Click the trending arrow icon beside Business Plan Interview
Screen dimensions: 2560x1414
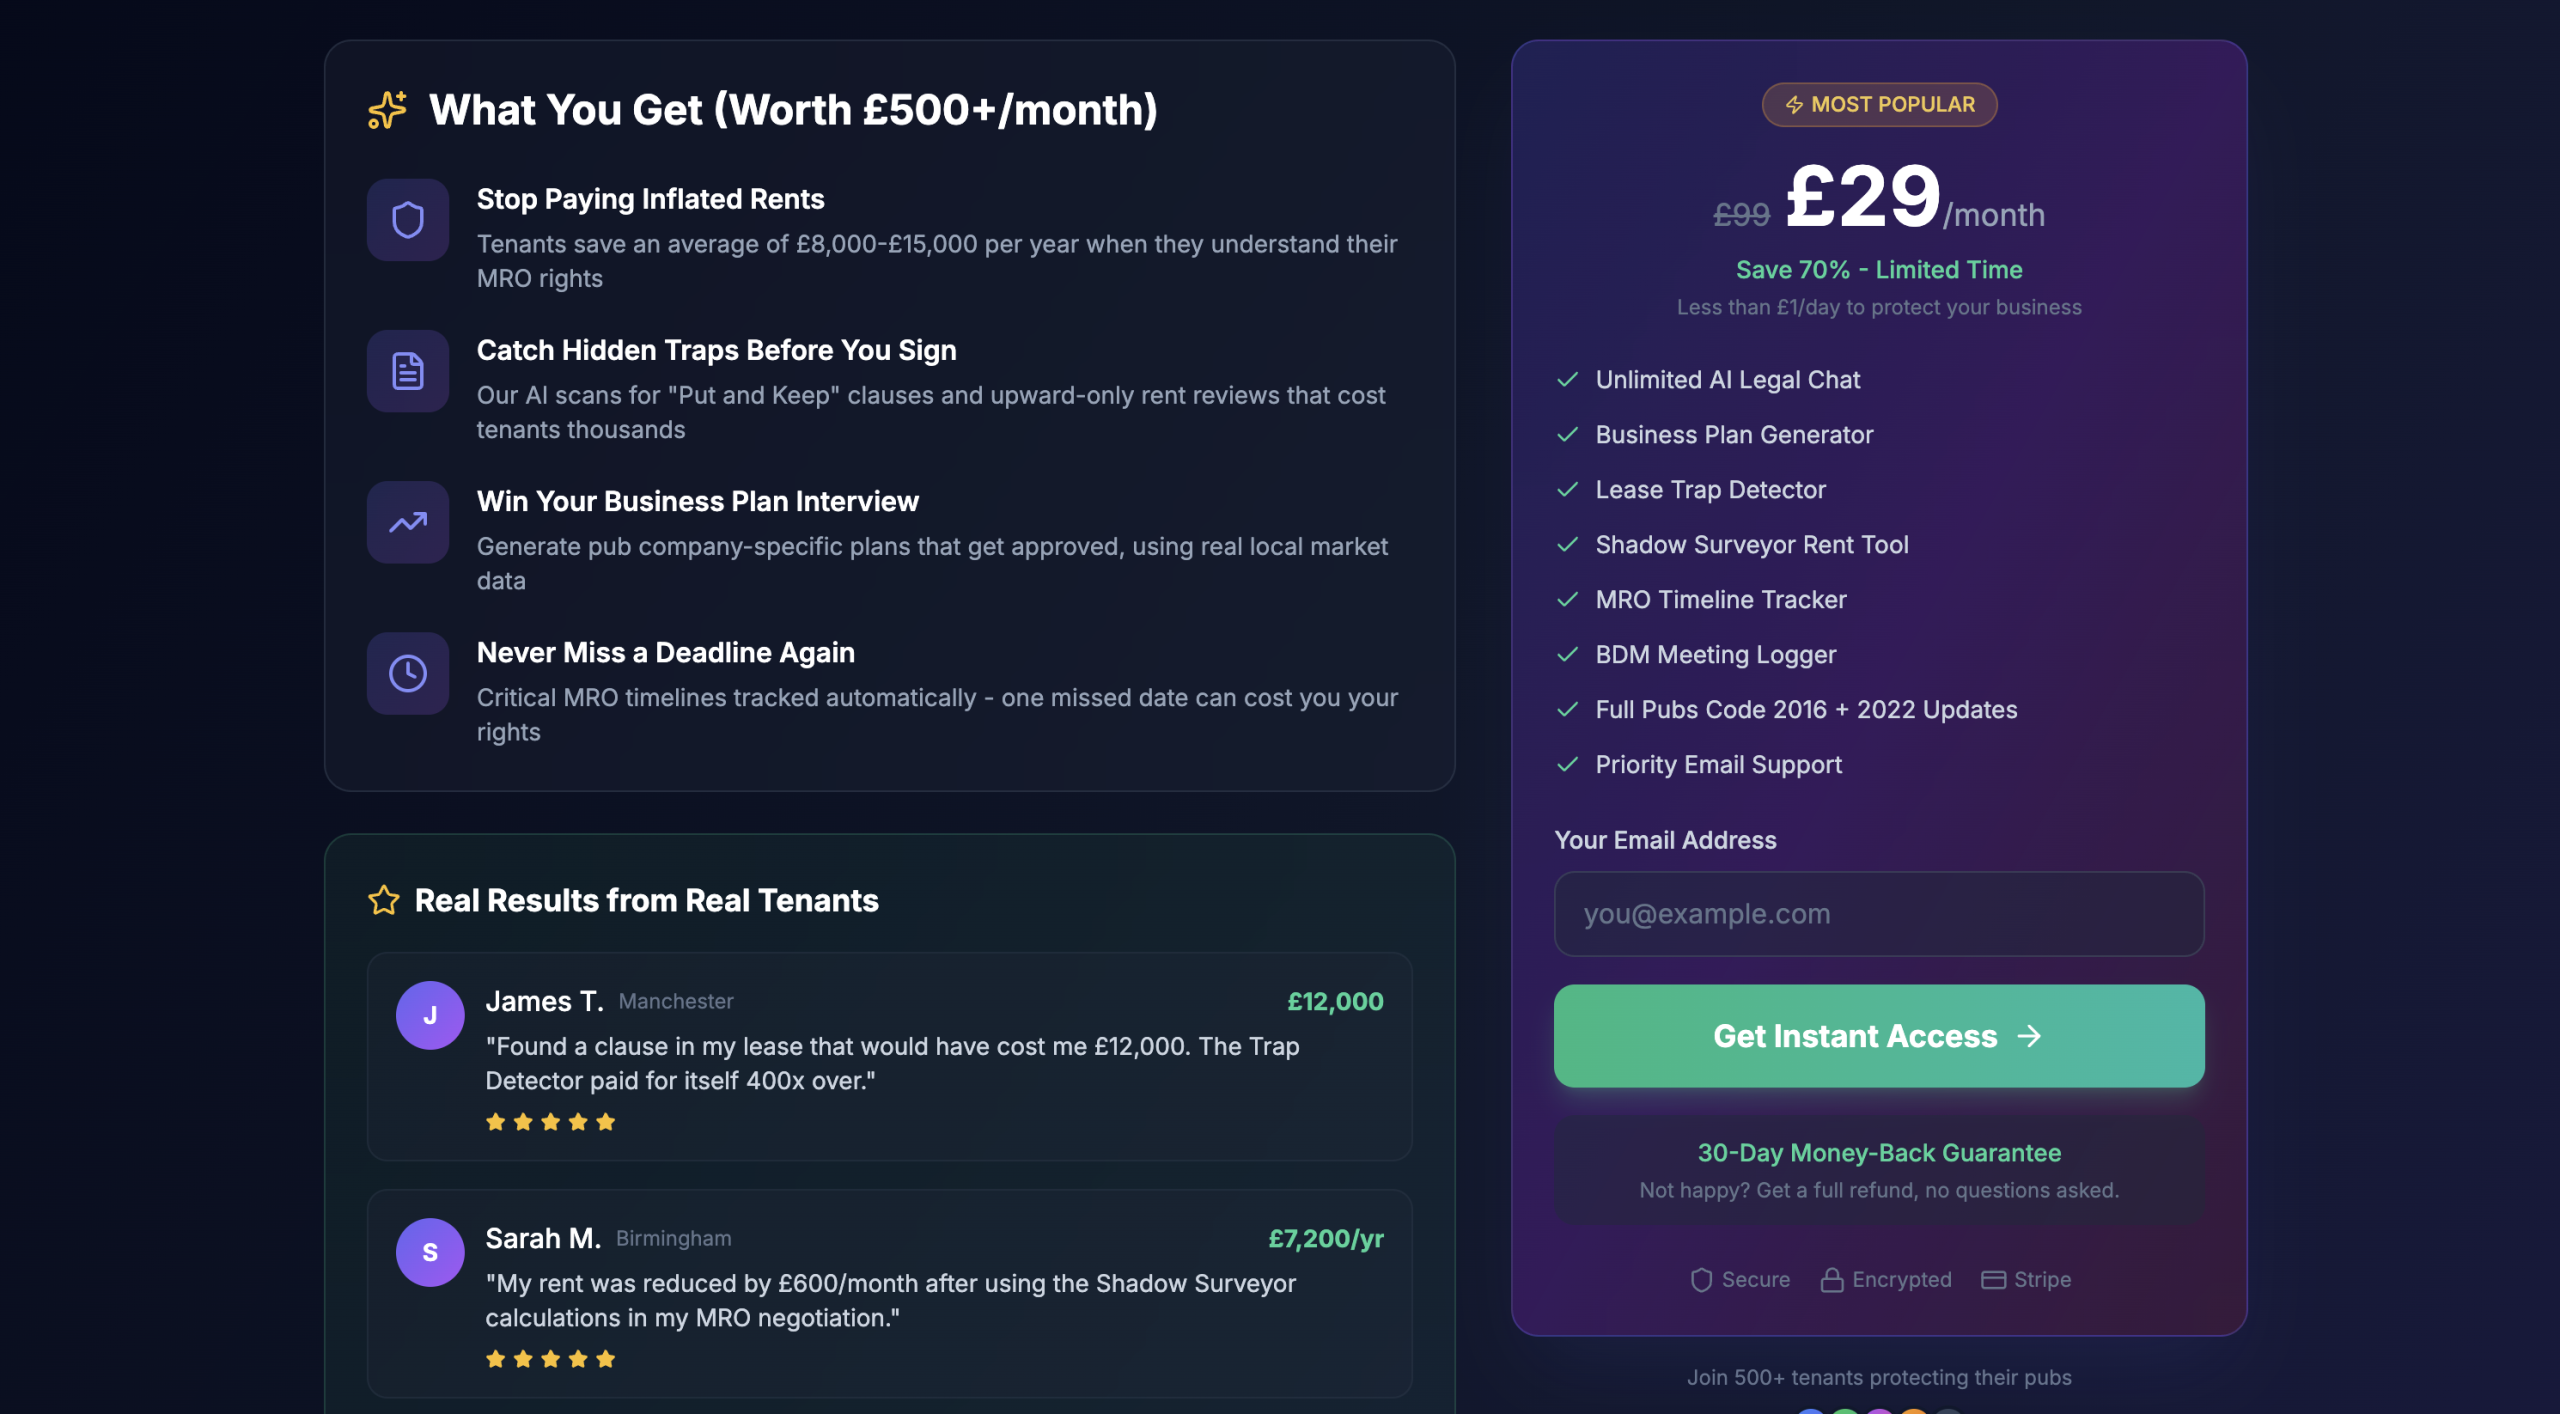(x=407, y=522)
